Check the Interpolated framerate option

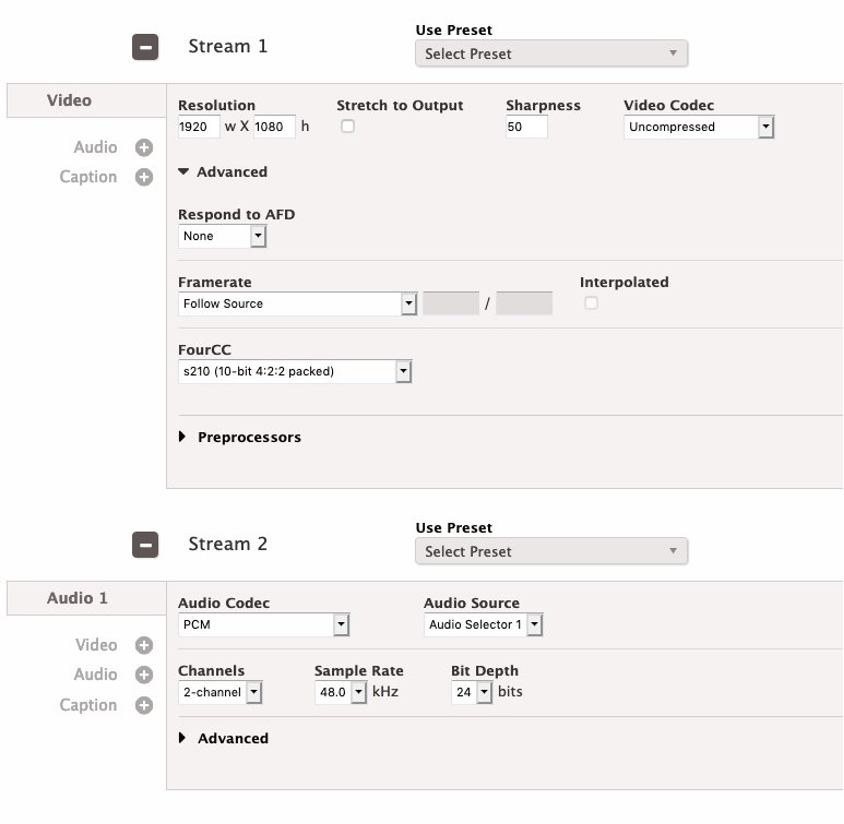590,304
